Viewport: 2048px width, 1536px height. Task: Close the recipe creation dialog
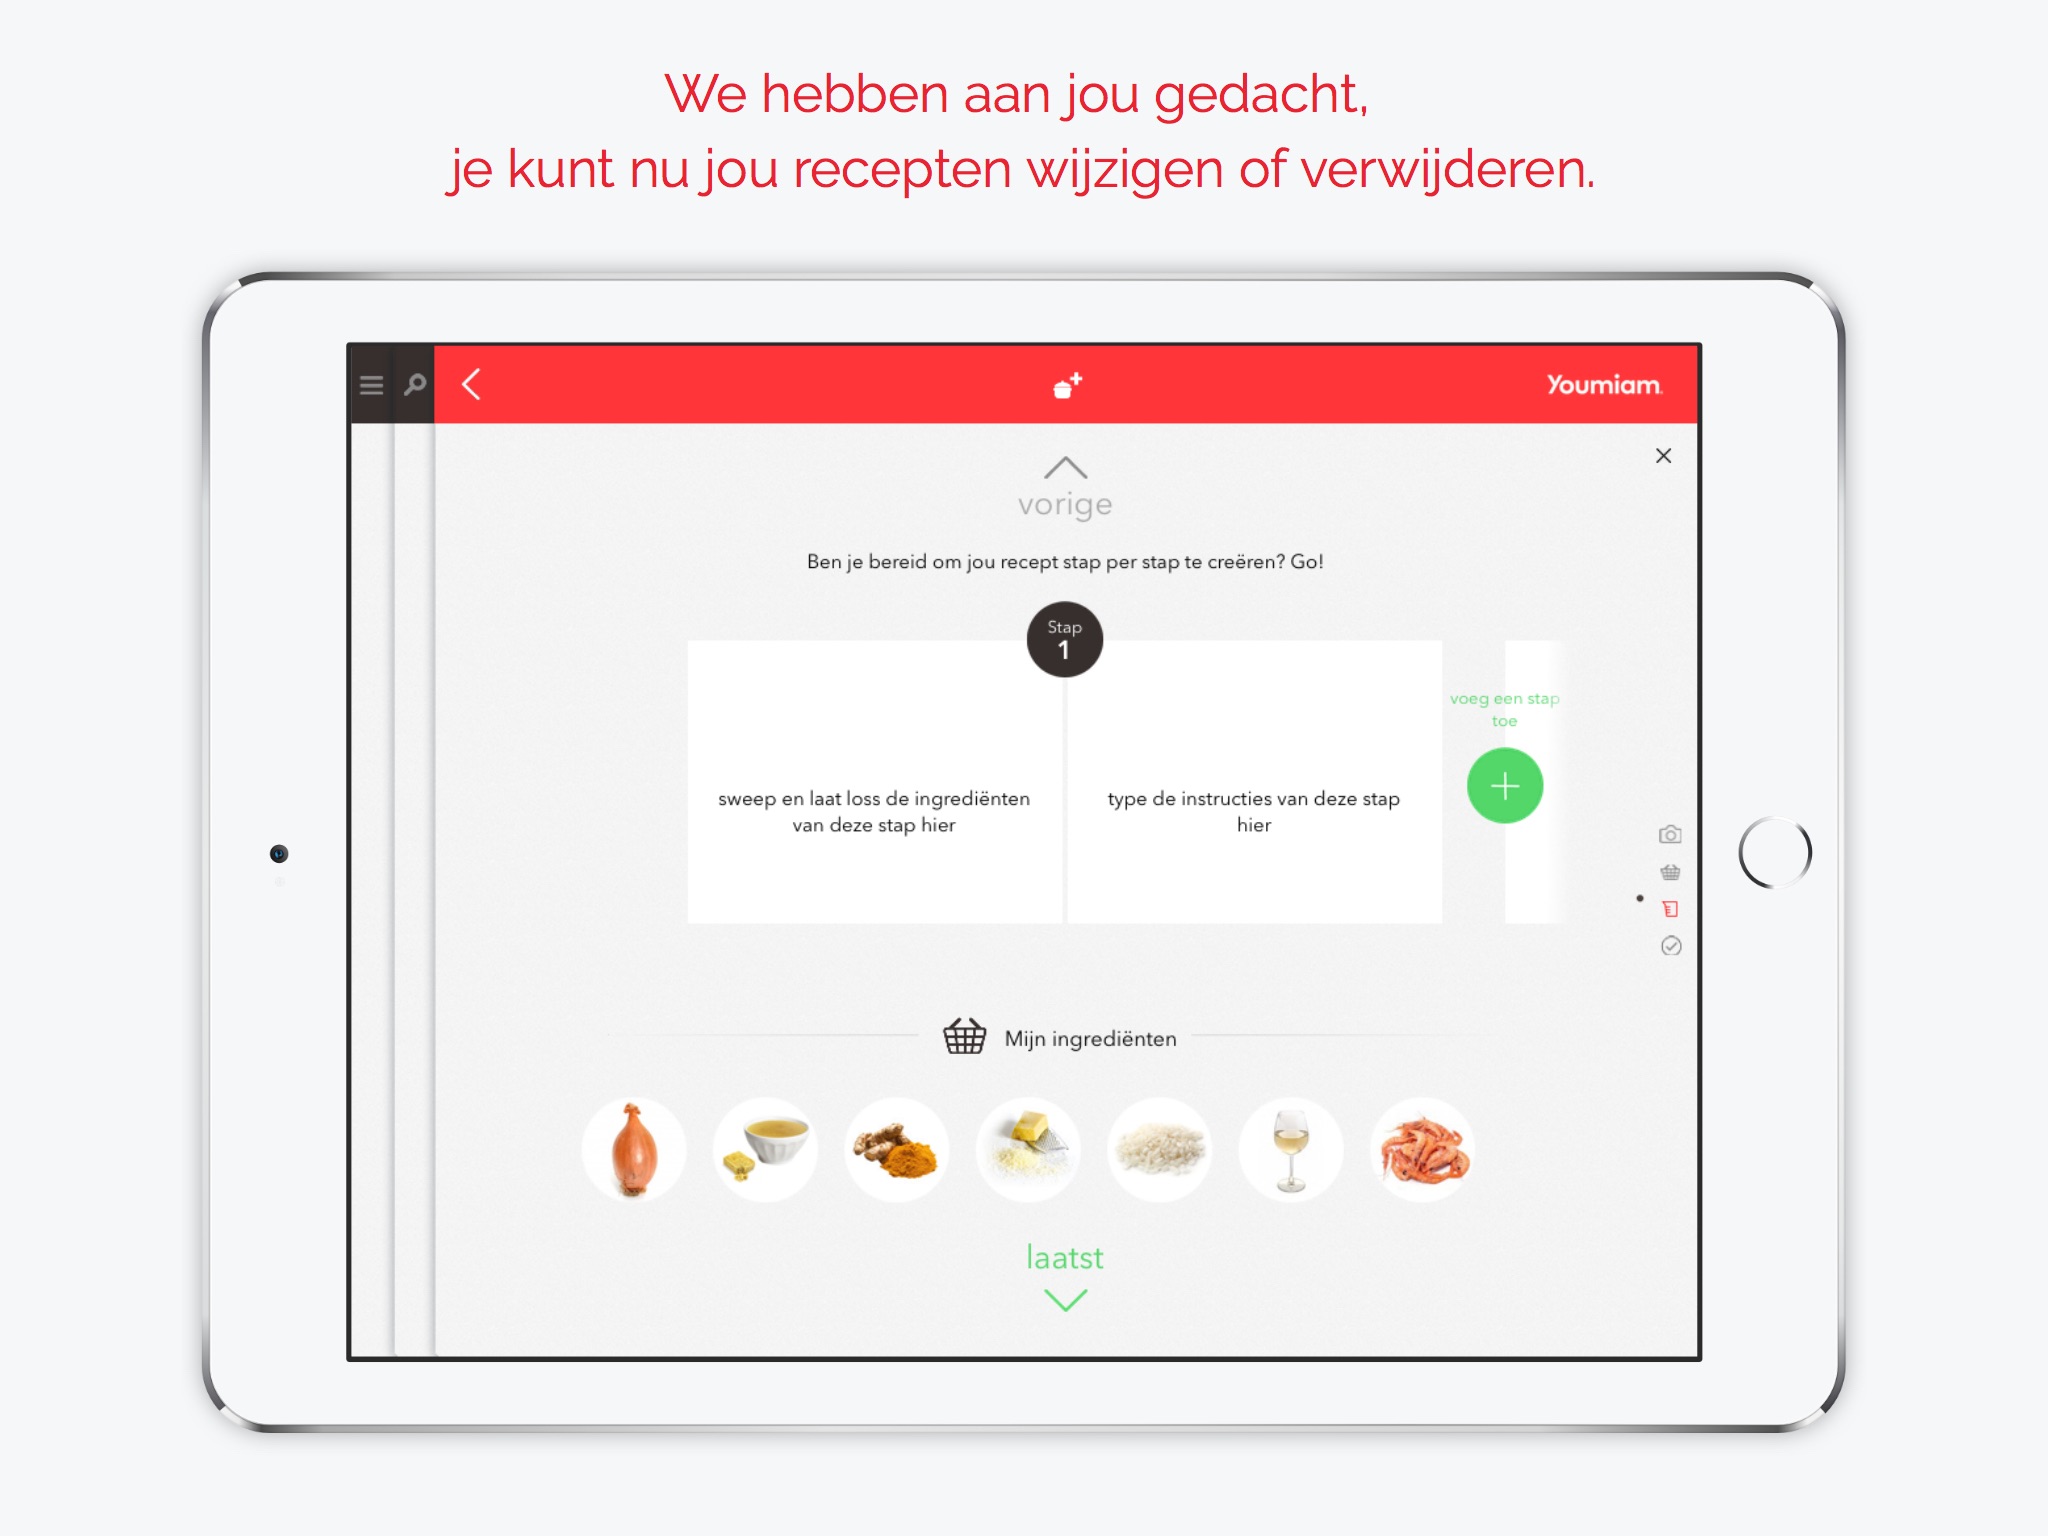pyautogui.click(x=1663, y=452)
